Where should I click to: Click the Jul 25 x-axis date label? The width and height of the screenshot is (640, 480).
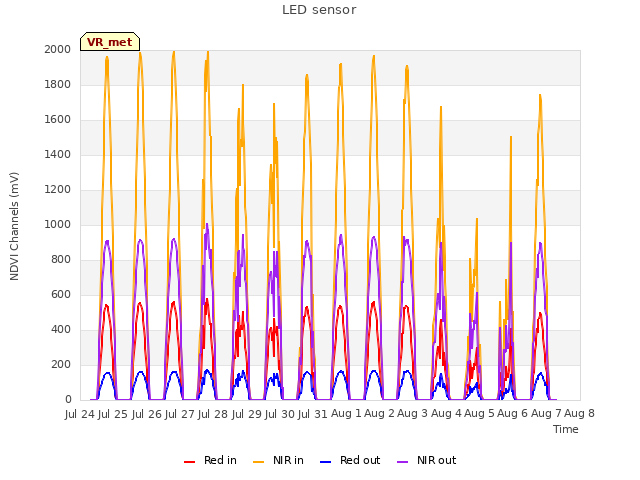(x=113, y=414)
